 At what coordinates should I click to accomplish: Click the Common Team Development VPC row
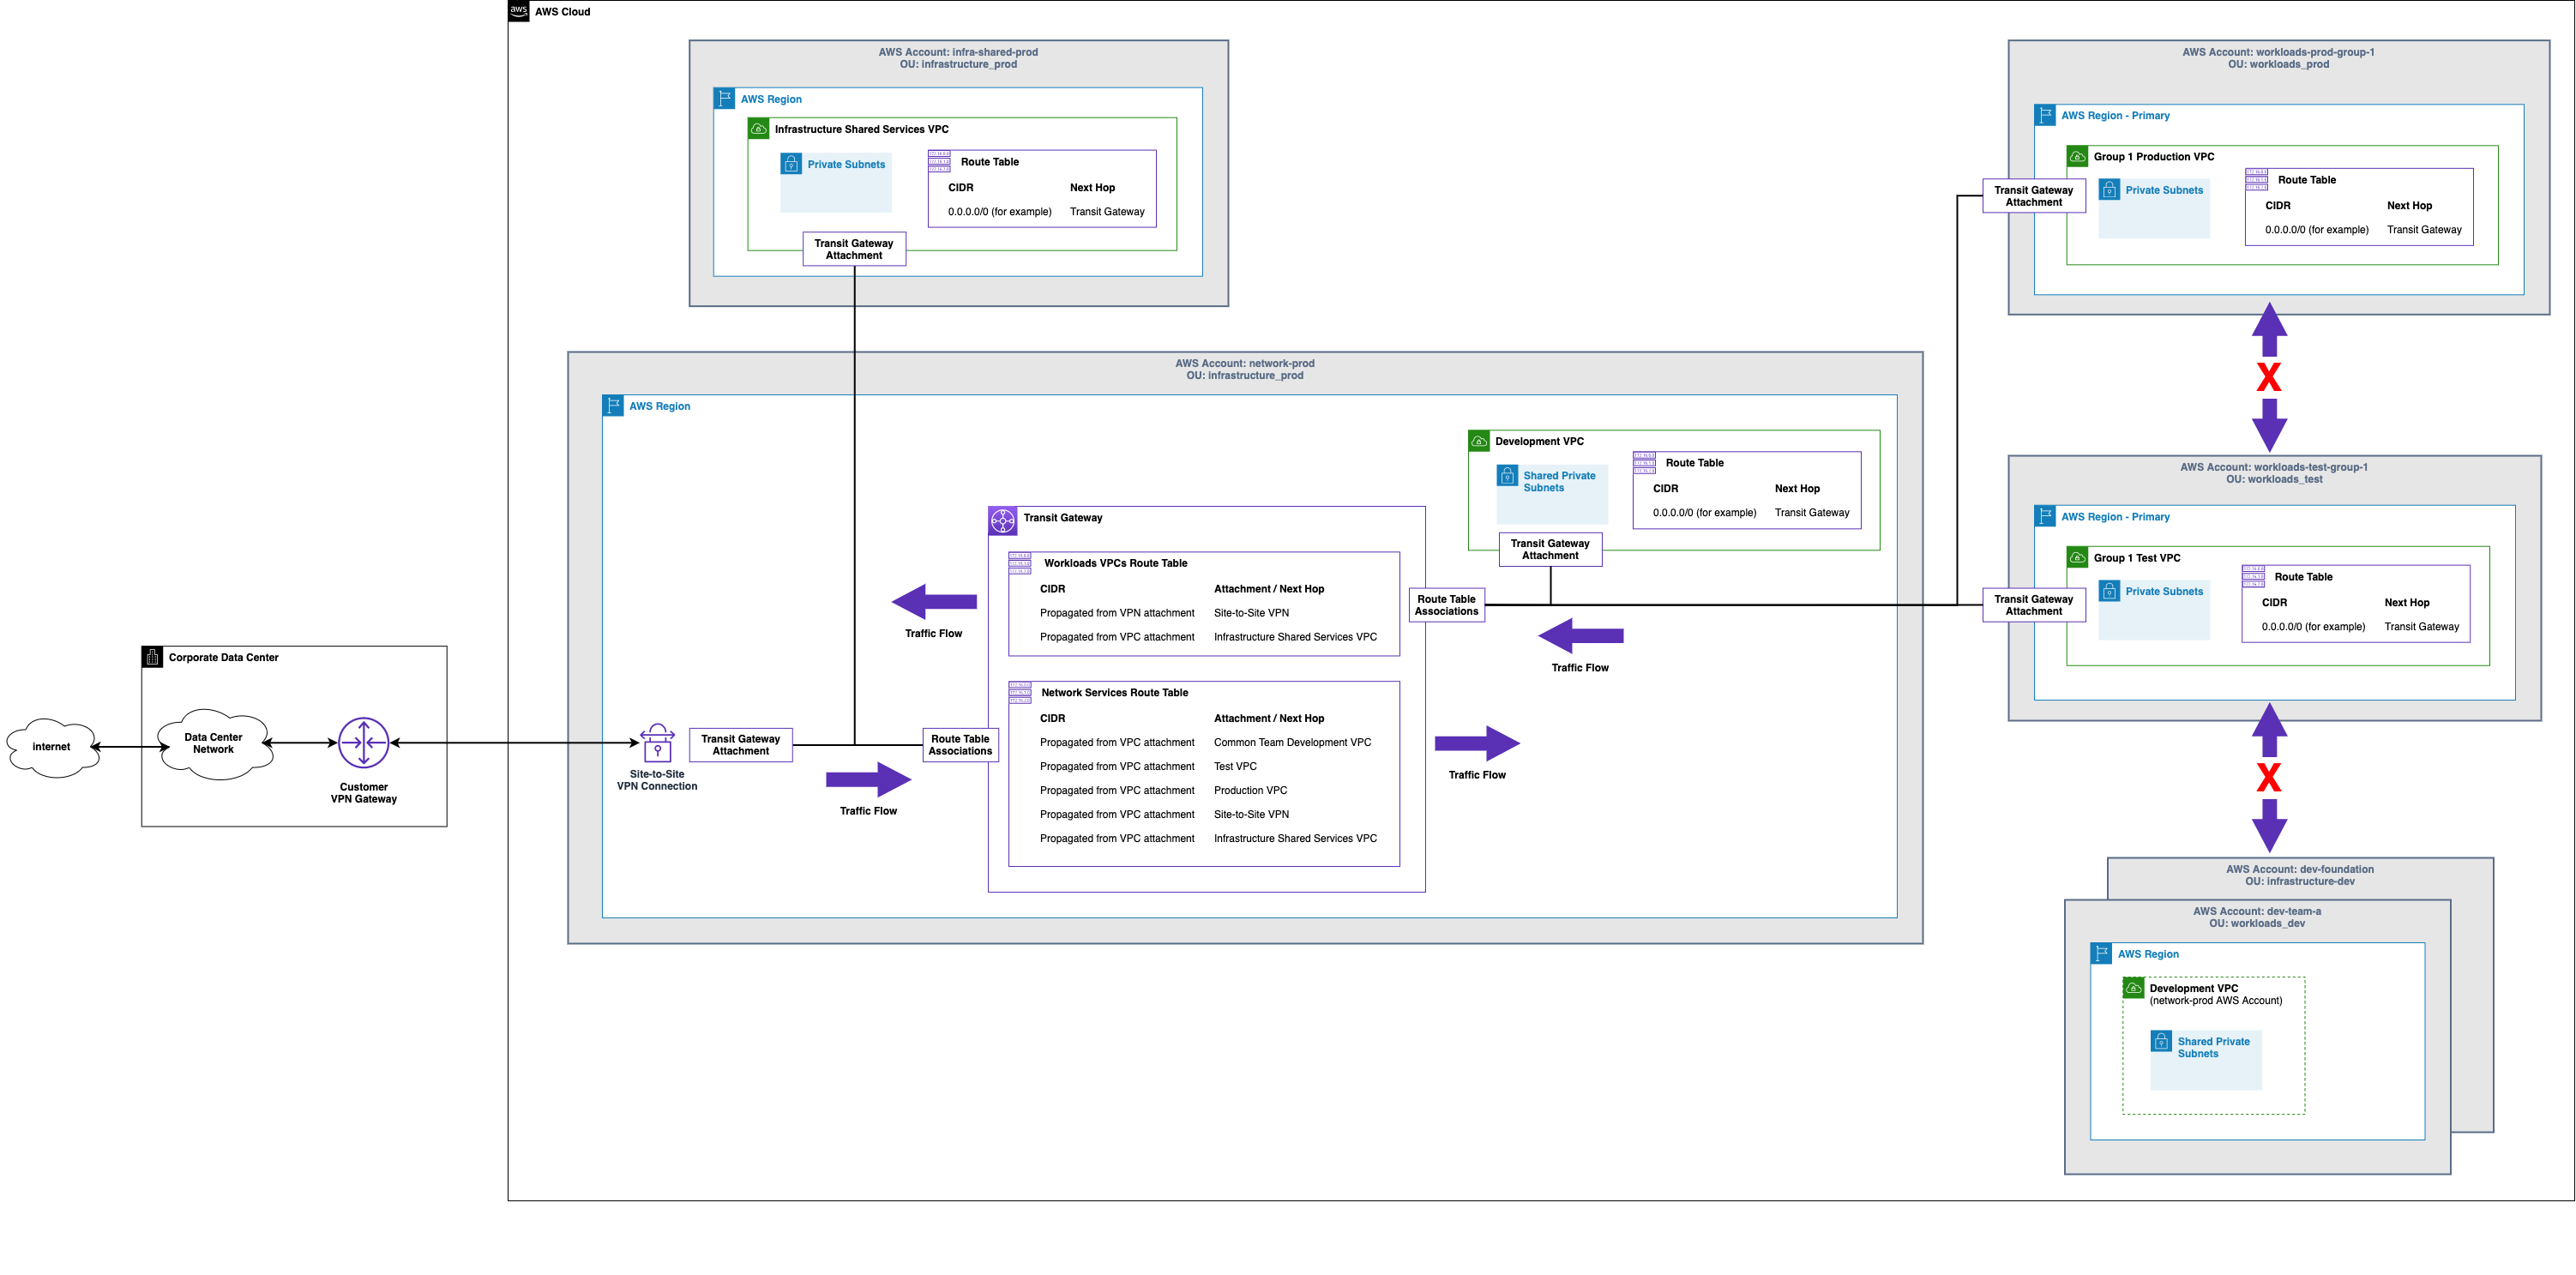coord(1205,742)
